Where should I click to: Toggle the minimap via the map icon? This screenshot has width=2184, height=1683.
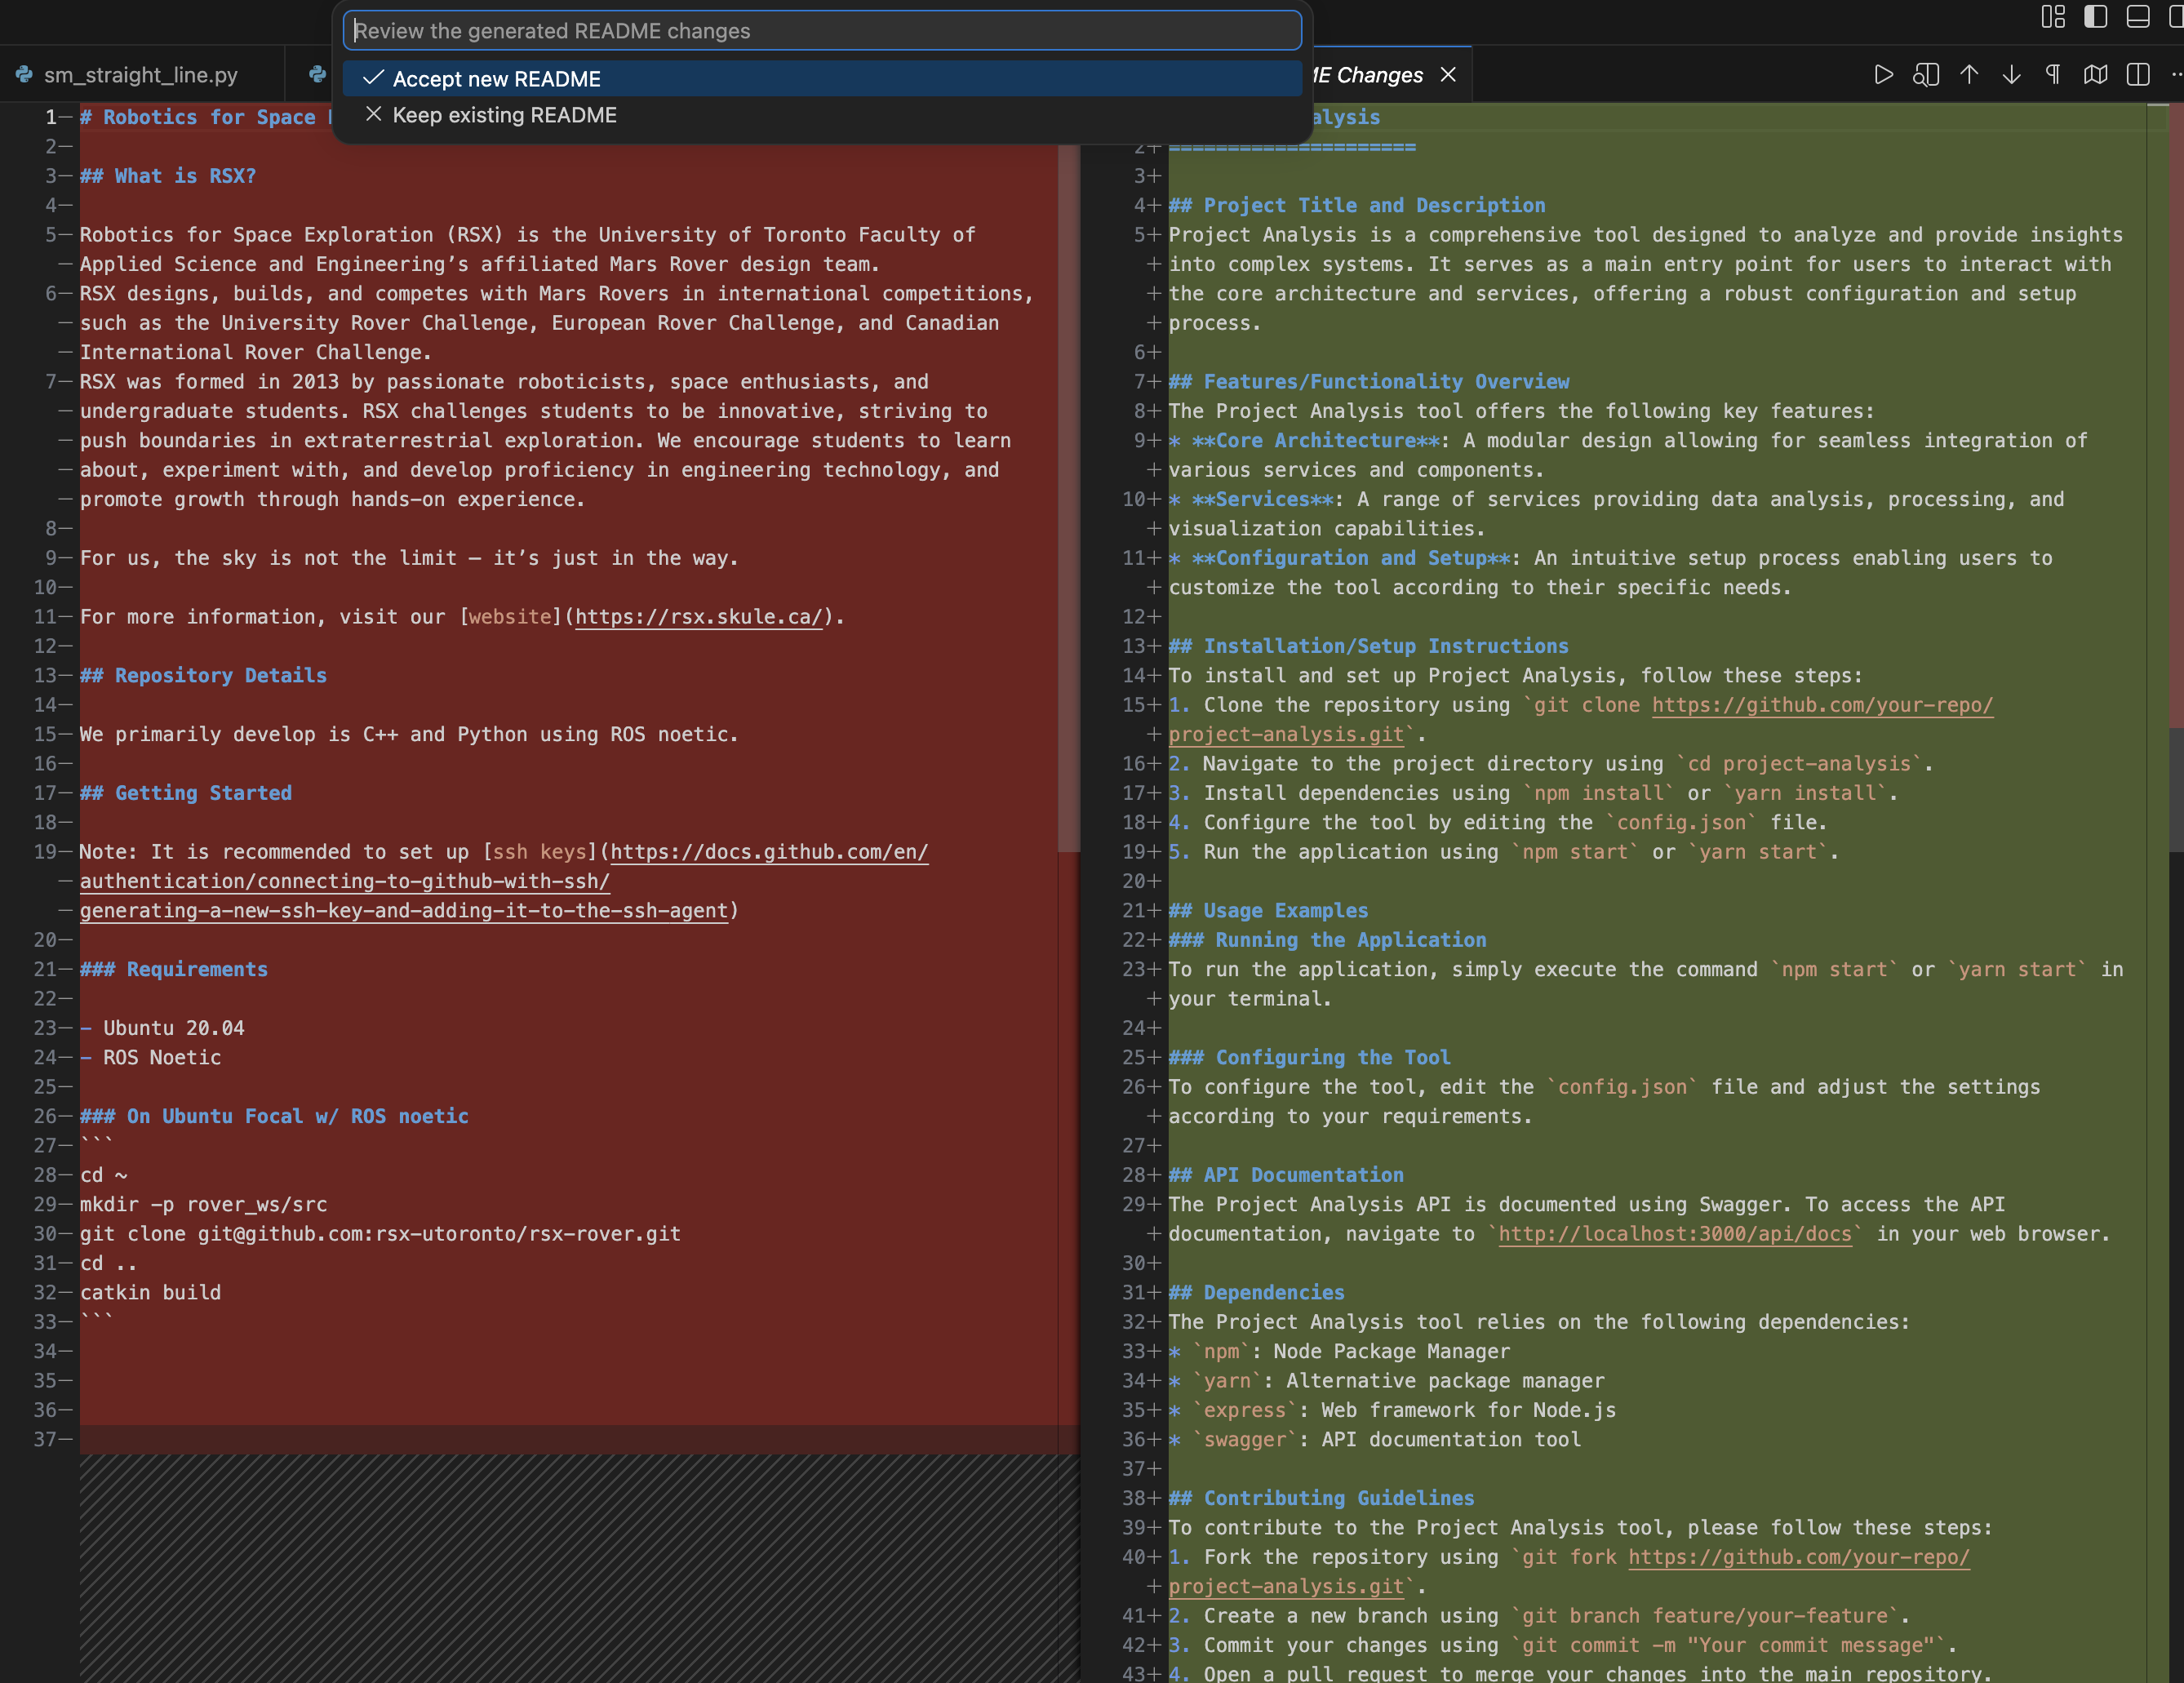[x=2095, y=75]
